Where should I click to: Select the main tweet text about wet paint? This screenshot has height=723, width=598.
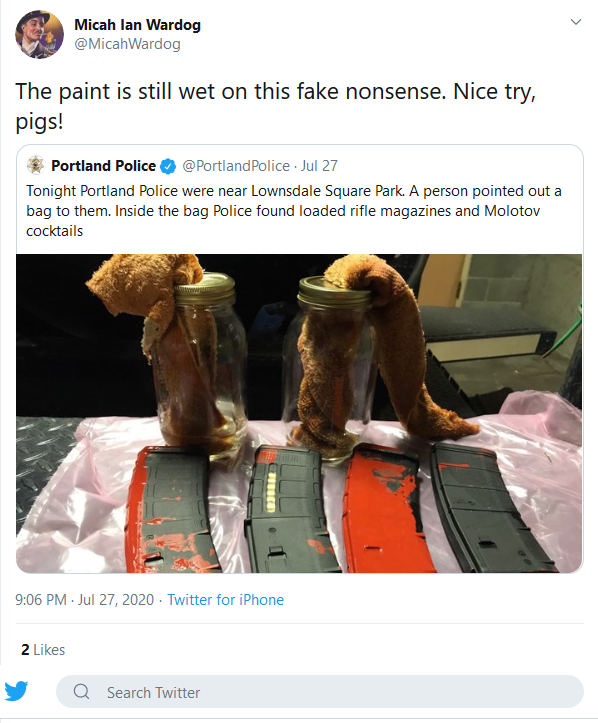click(x=276, y=106)
